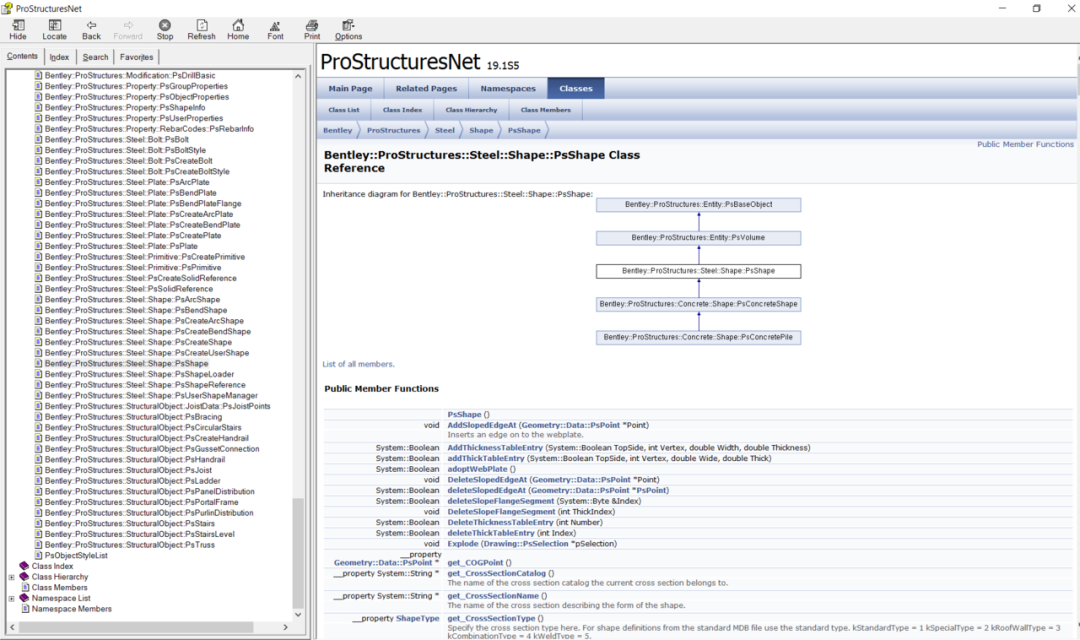Image resolution: width=1080 pixels, height=640 pixels.
Task: Click the Steel breadcrumb link
Action: click(444, 130)
